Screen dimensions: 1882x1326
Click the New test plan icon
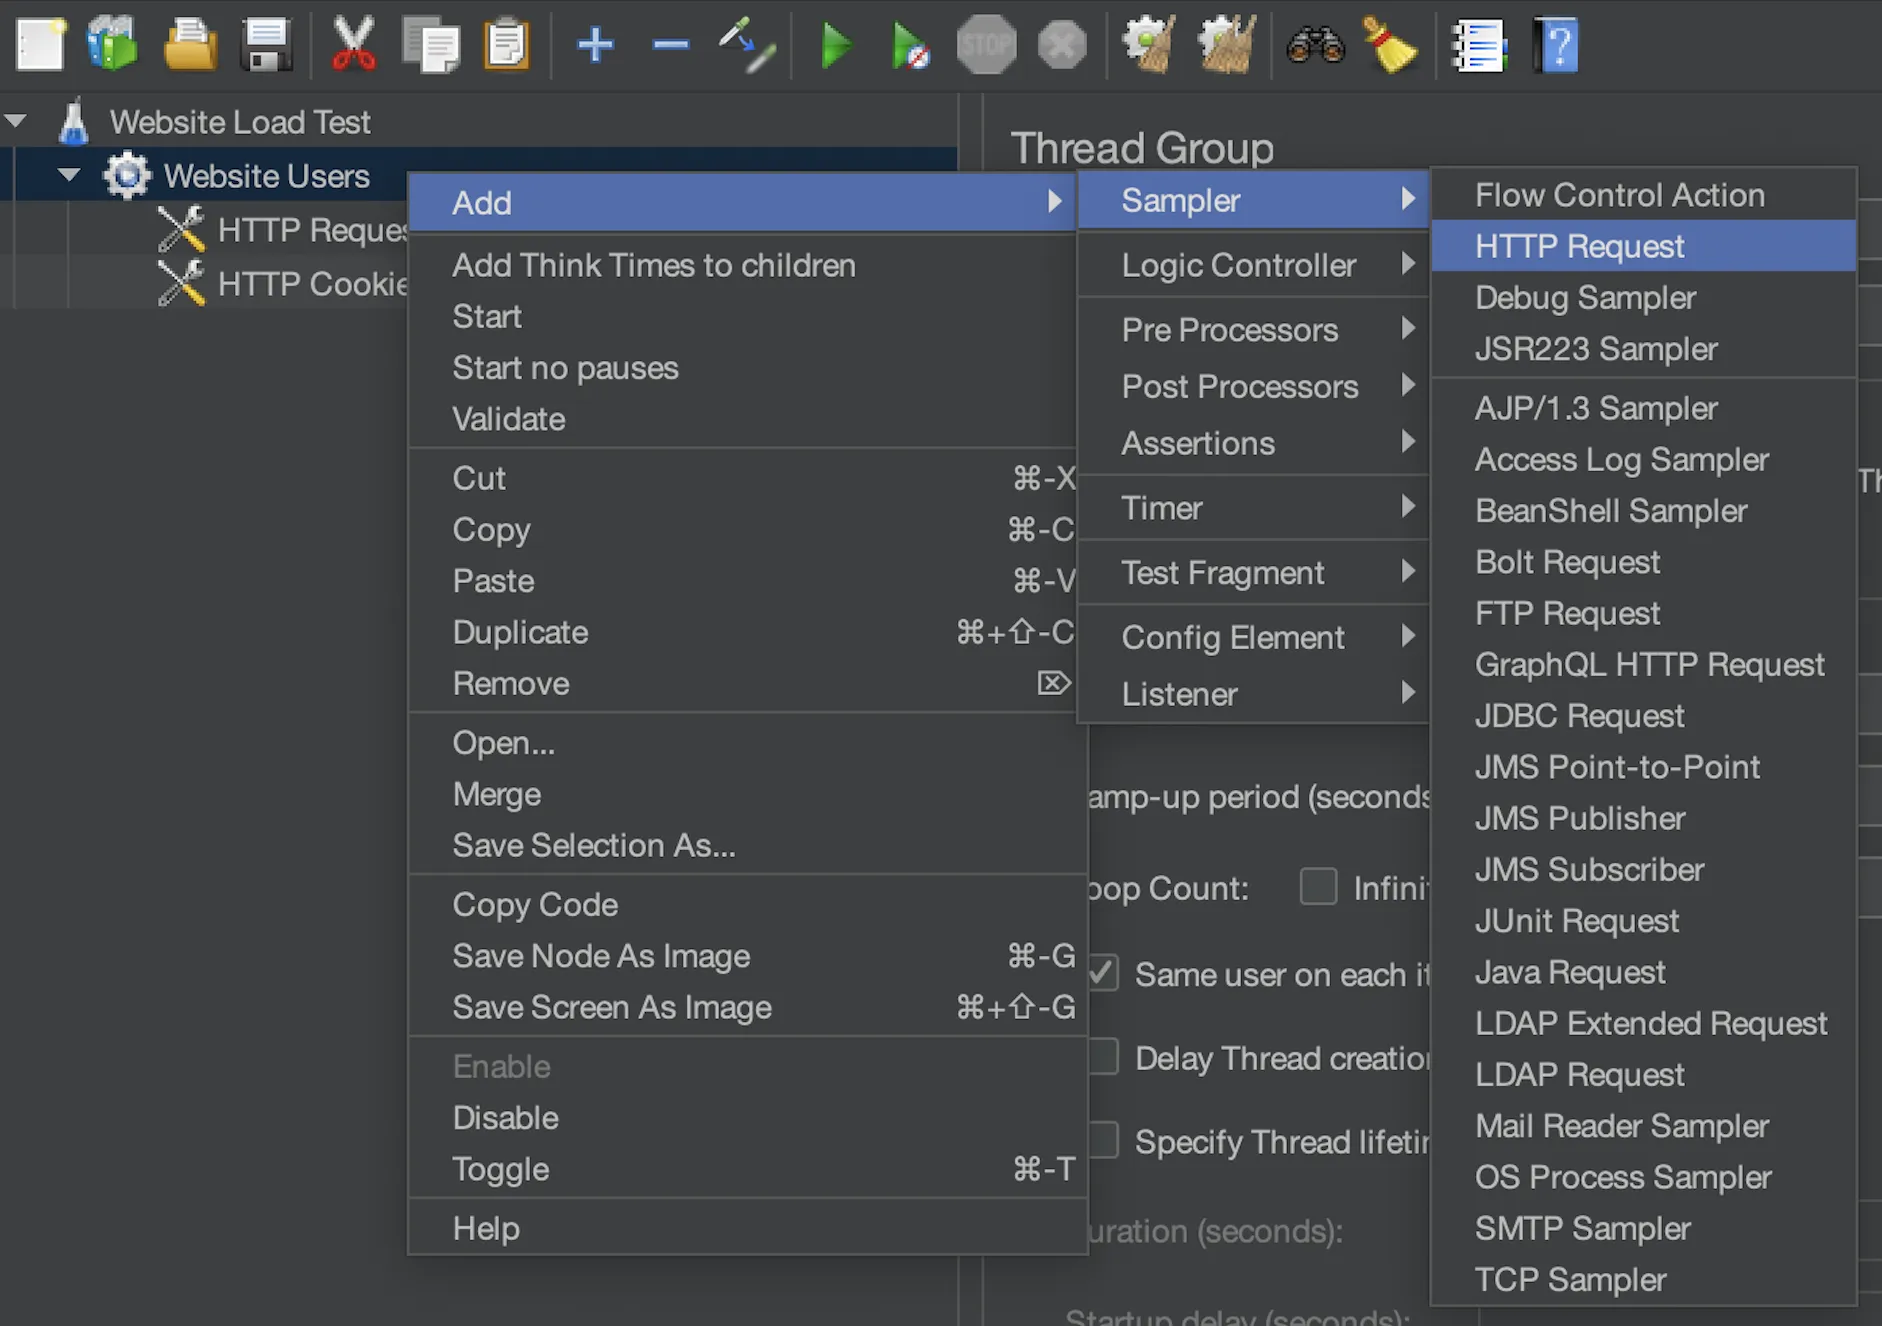pos(40,45)
